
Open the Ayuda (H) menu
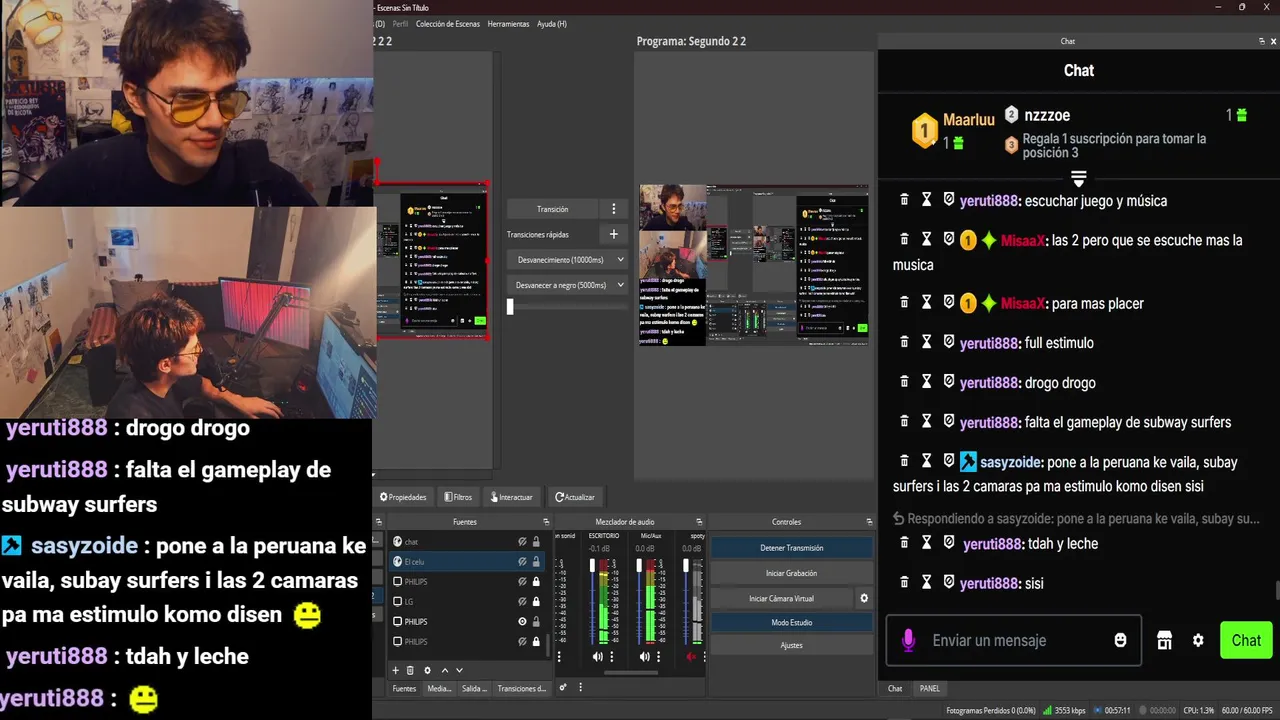551,23
